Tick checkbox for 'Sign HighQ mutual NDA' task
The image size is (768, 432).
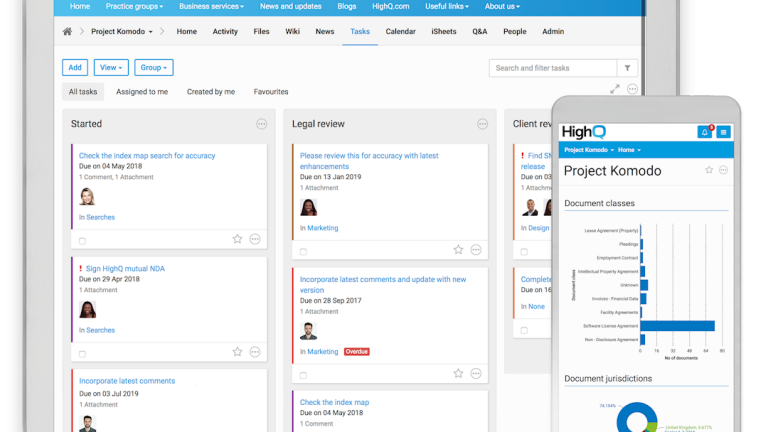(82, 354)
